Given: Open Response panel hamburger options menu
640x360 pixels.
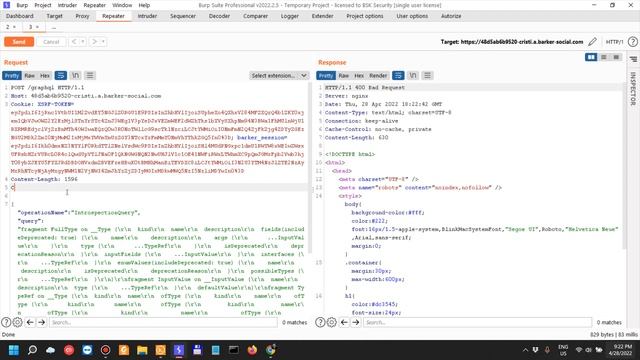Looking at the screenshot, I should click(427, 76).
